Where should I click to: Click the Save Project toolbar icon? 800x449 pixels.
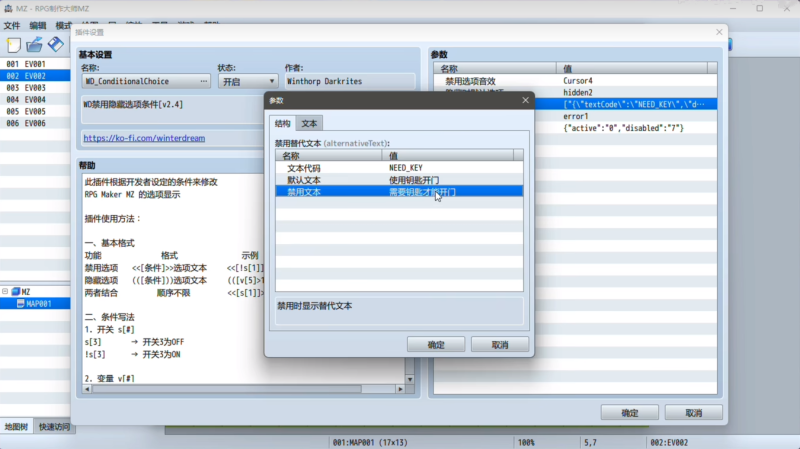(x=56, y=44)
